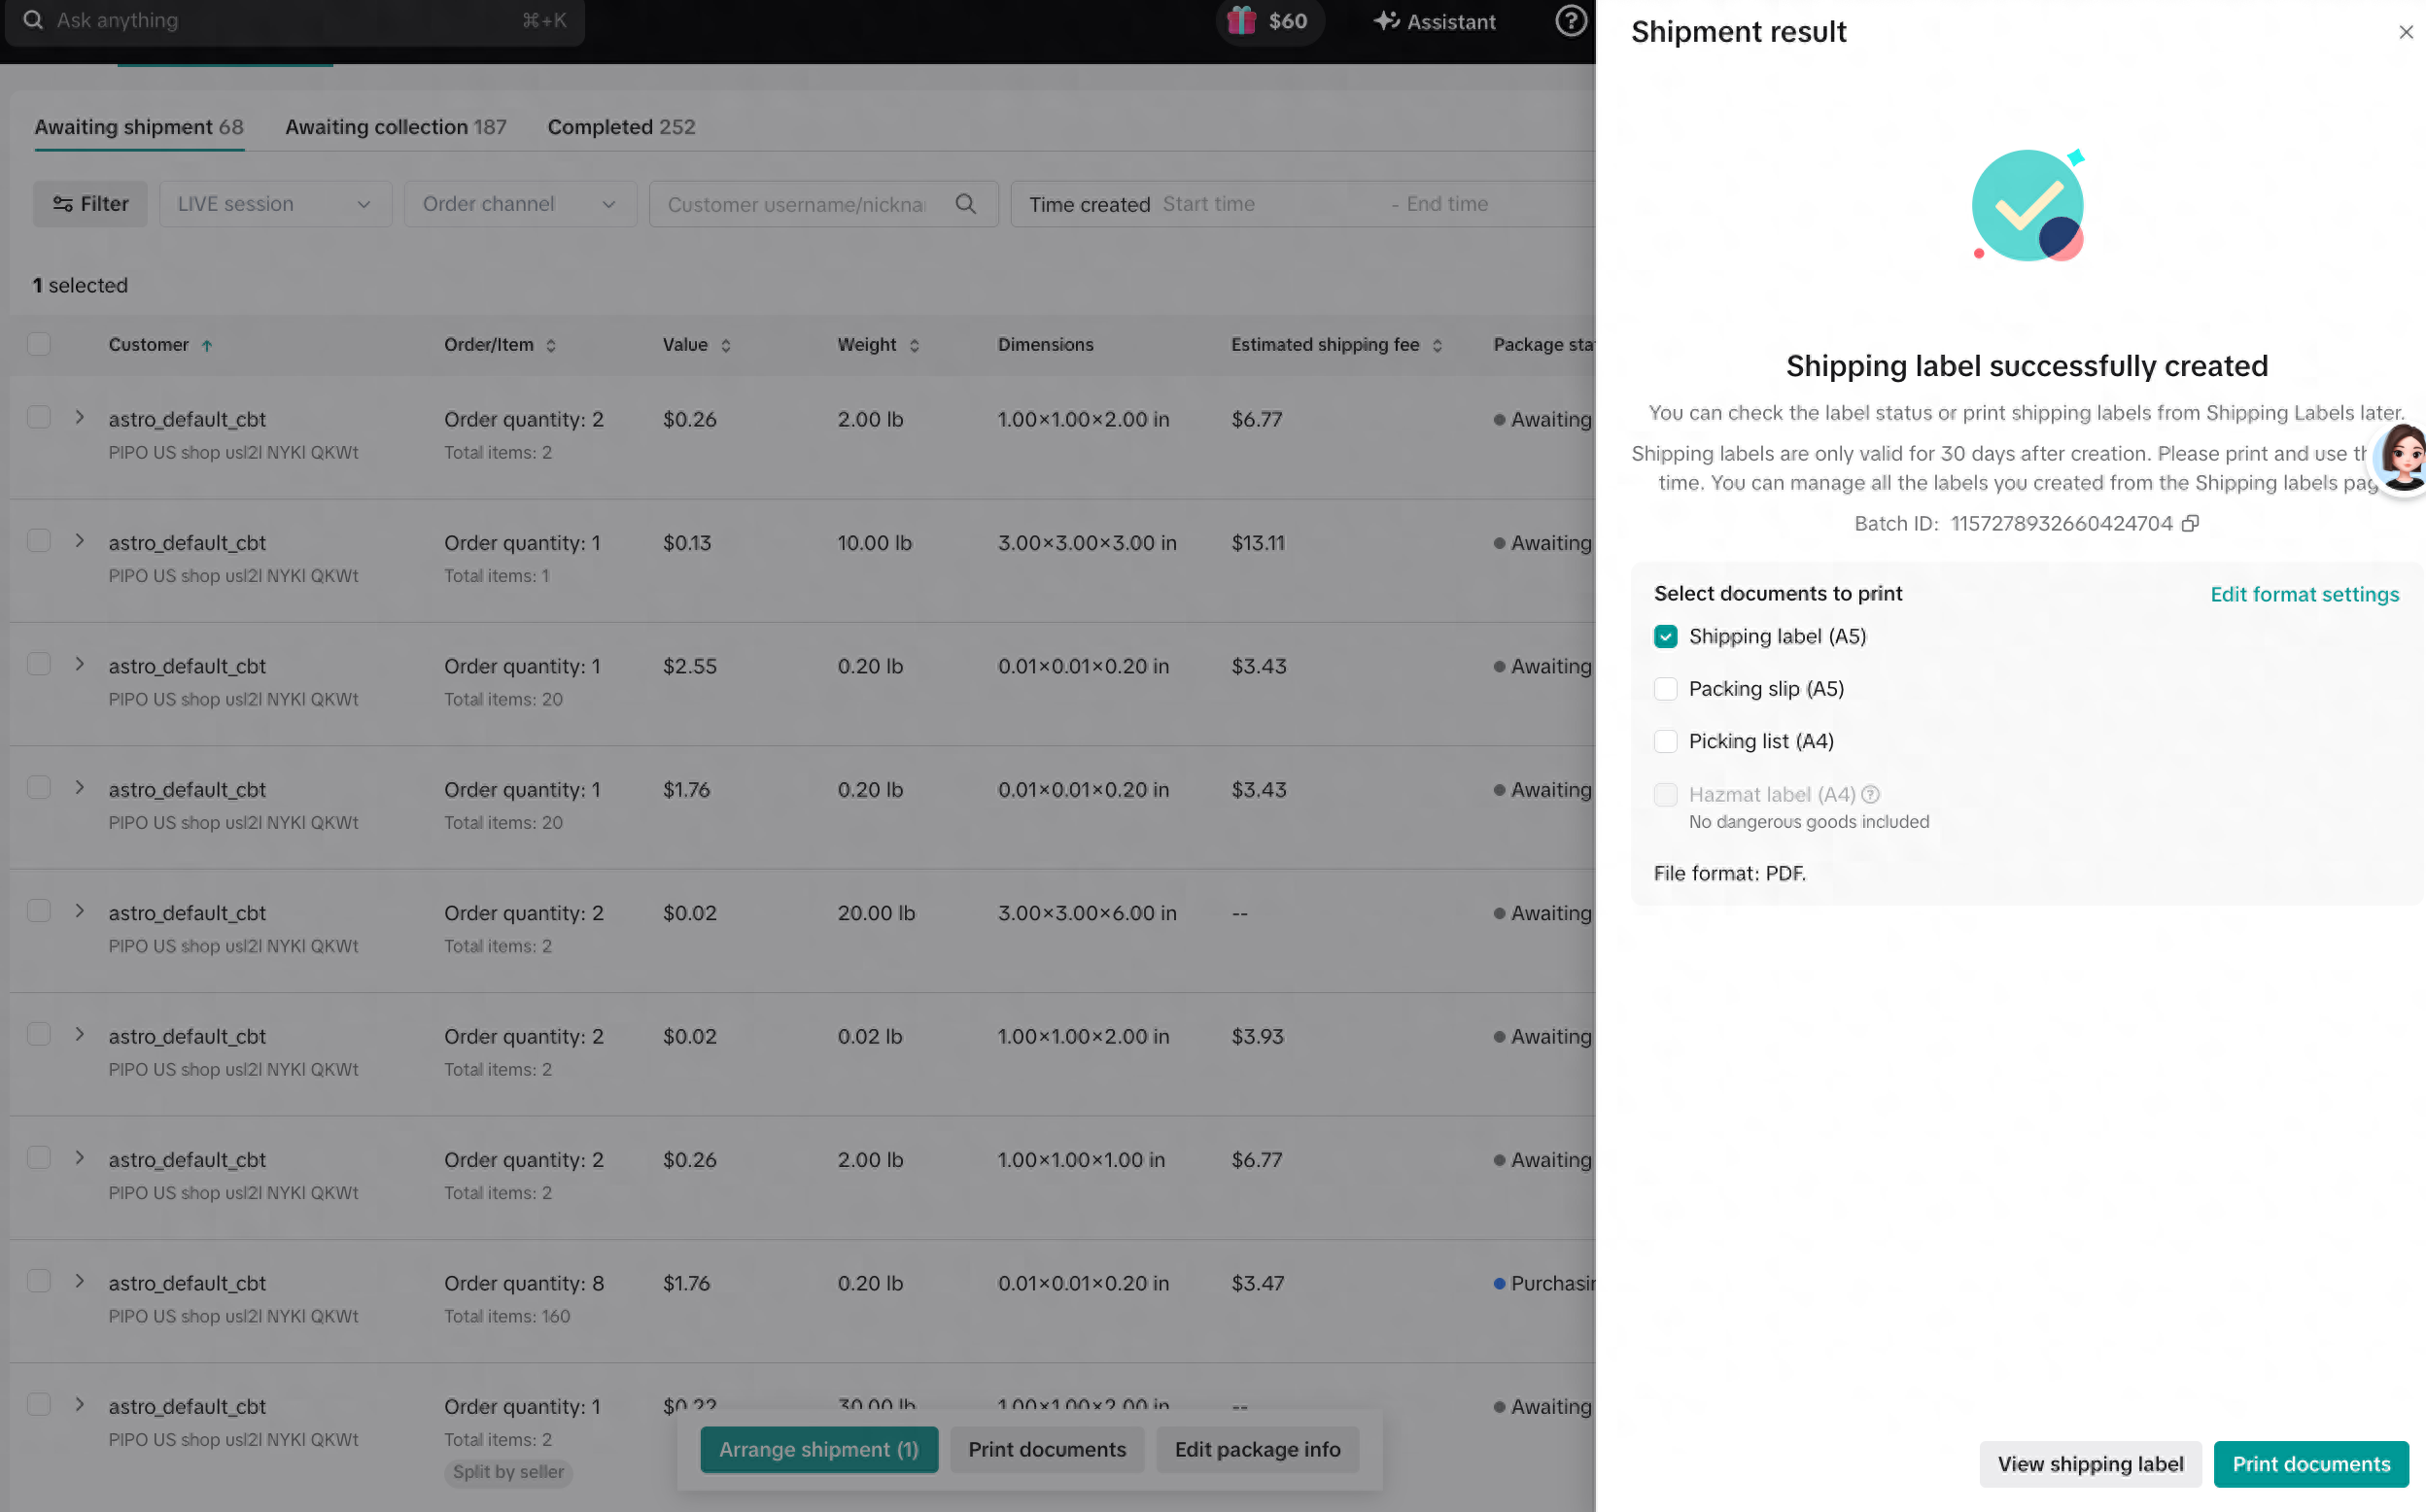Copy the Batch ID number
This screenshot has width=2426, height=1512.
pyautogui.click(x=2190, y=523)
